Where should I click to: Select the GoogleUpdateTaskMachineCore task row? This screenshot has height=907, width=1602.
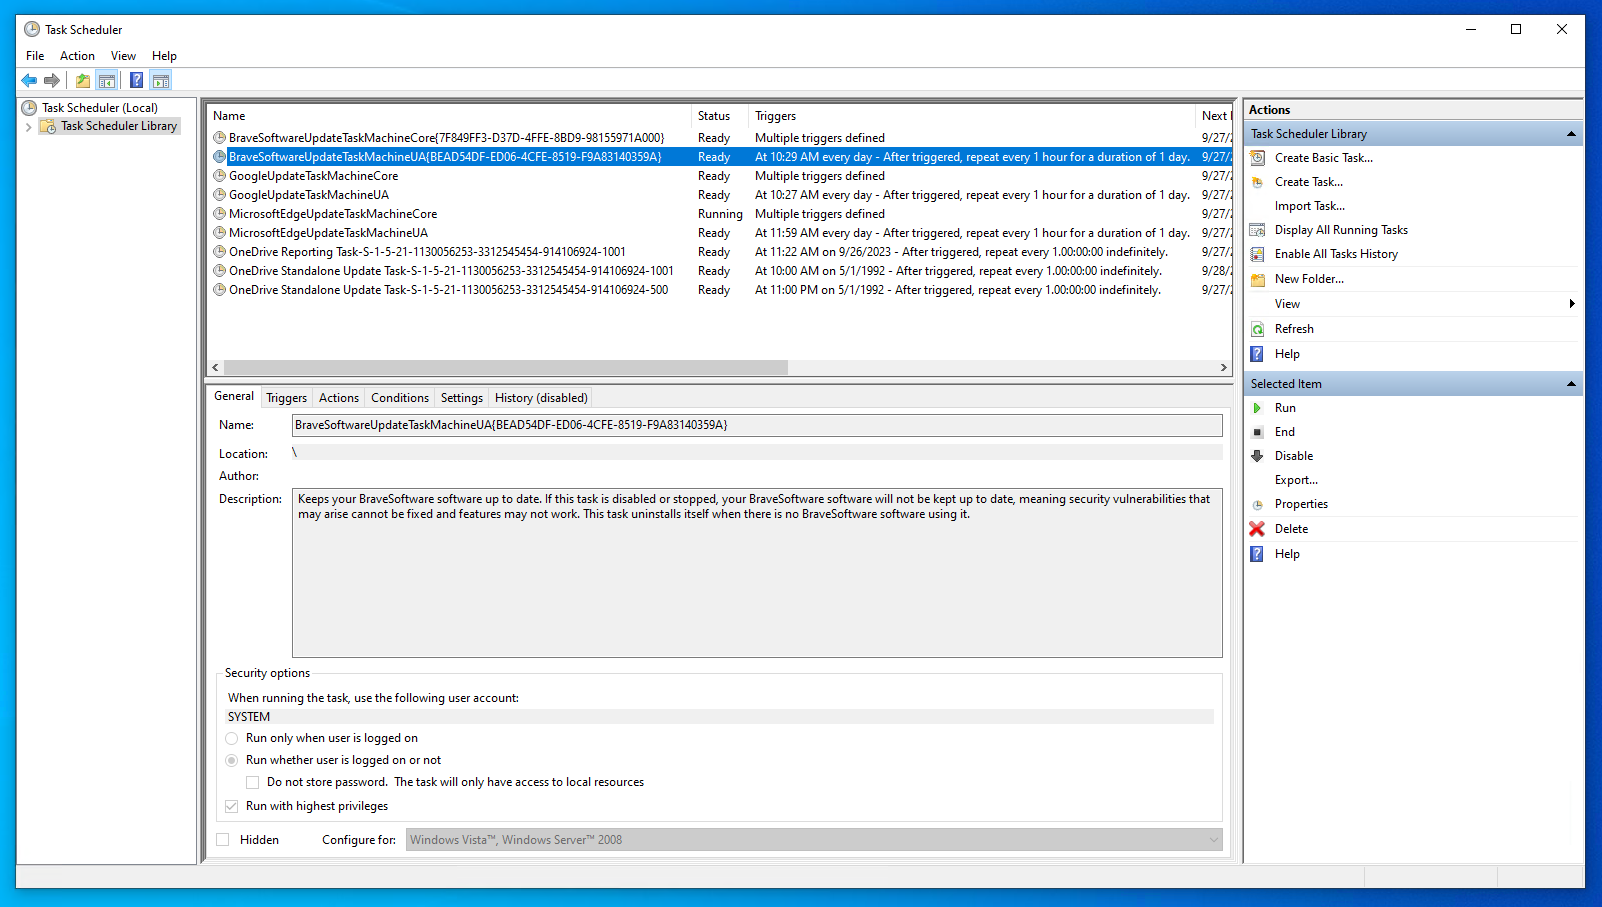pyautogui.click(x=313, y=175)
